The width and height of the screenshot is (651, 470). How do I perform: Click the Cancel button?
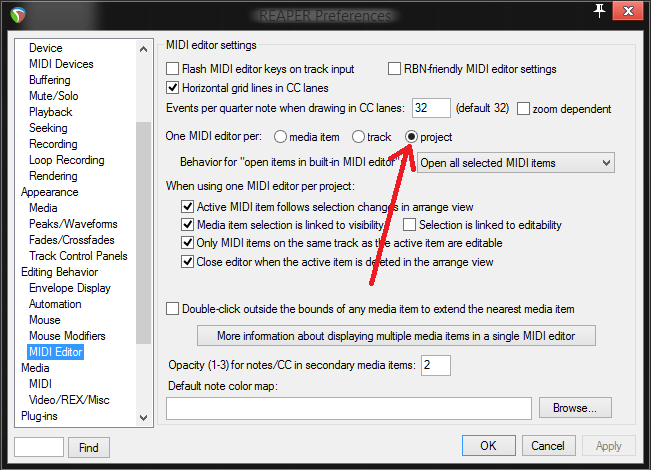click(548, 446)
